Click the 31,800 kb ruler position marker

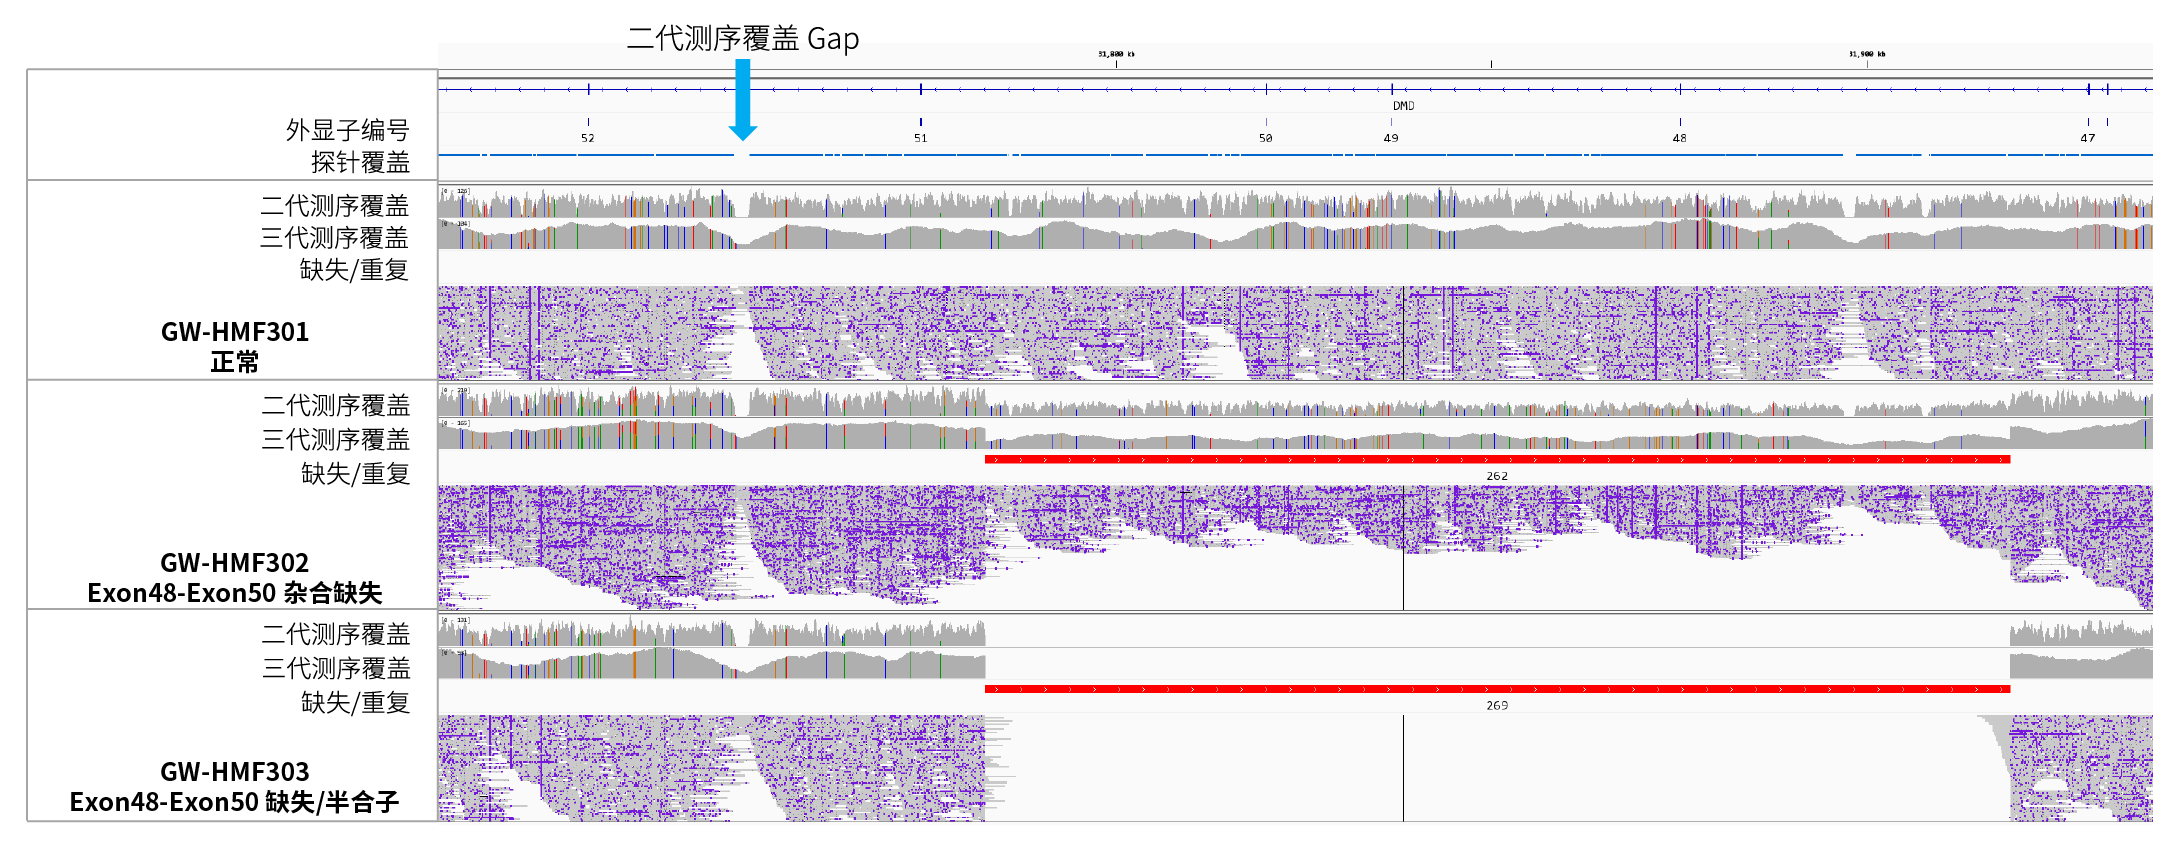[1116, 55]
